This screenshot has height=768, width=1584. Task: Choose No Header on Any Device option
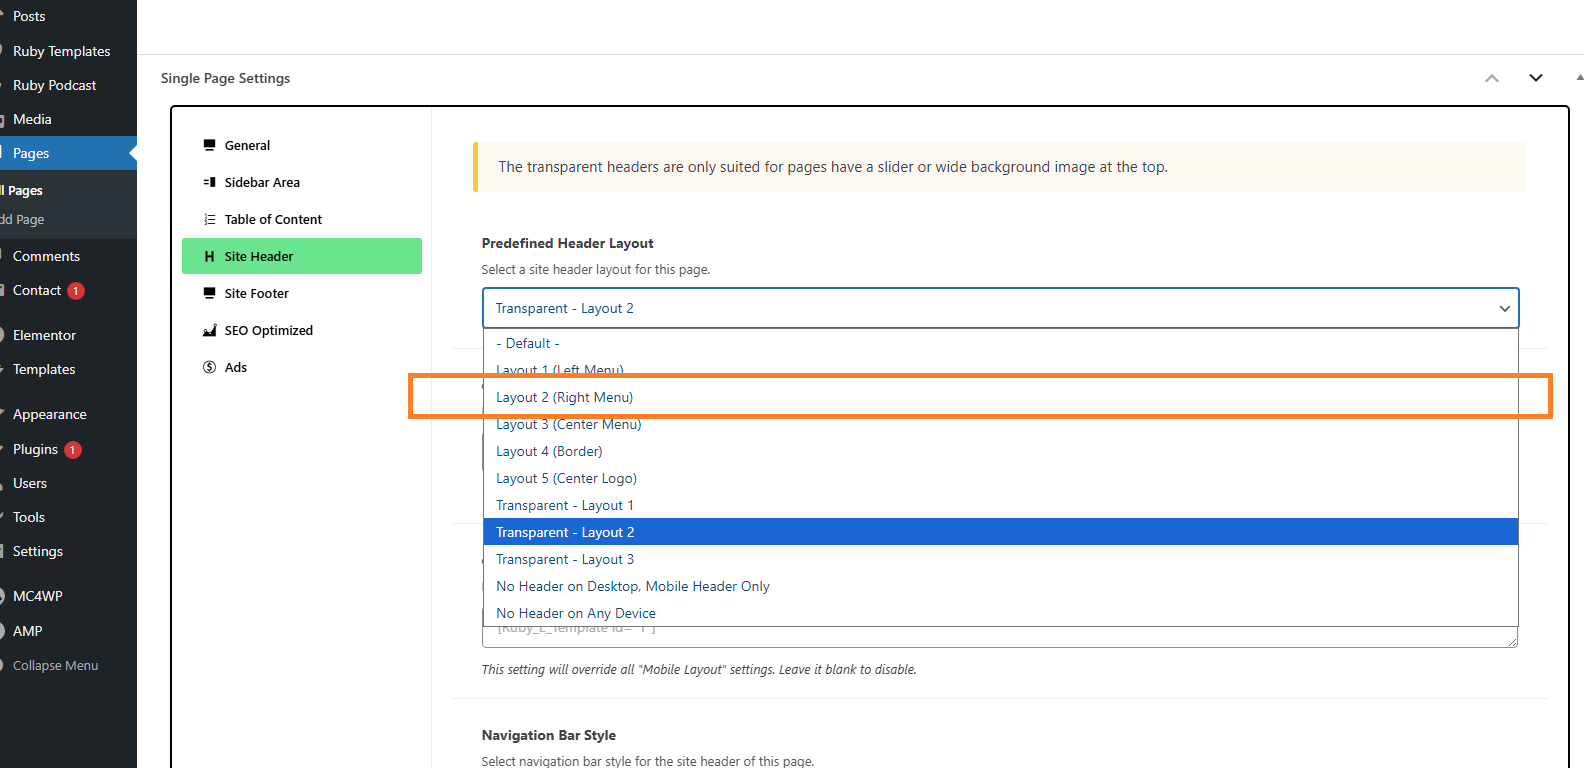click(x=1000, y=613)
